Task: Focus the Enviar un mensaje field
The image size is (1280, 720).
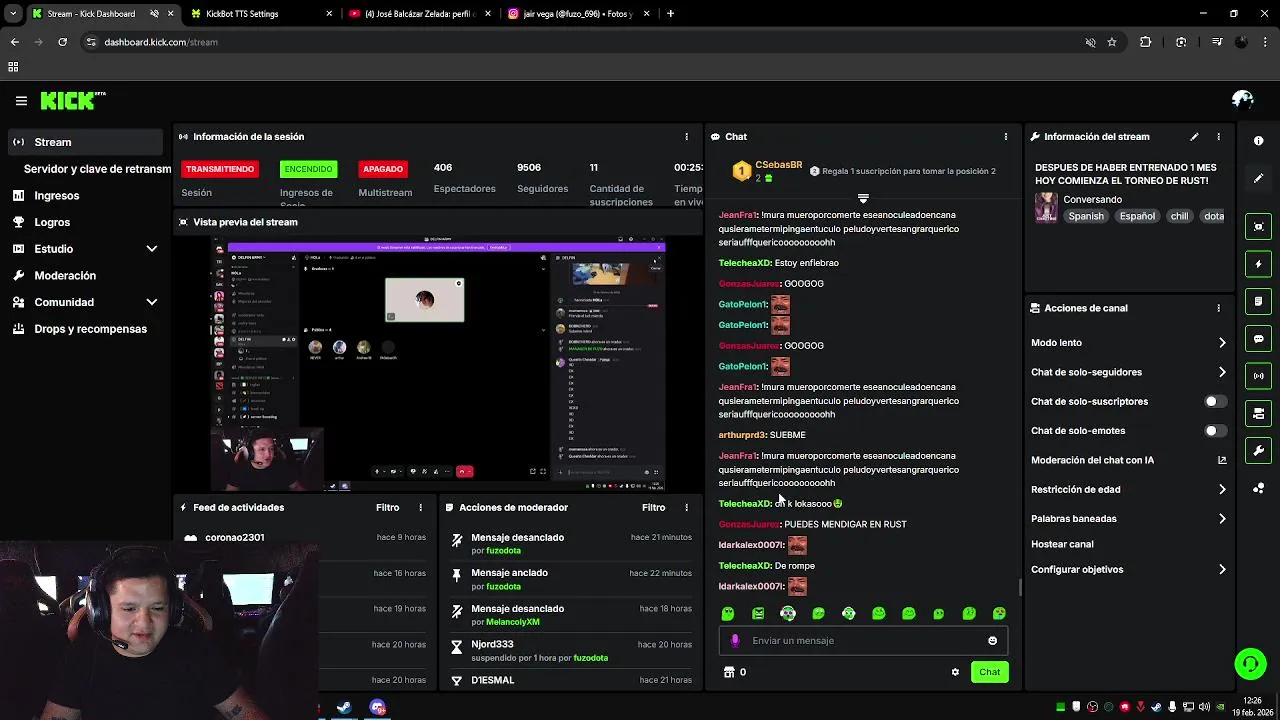Action: click(x=863, y=641)
